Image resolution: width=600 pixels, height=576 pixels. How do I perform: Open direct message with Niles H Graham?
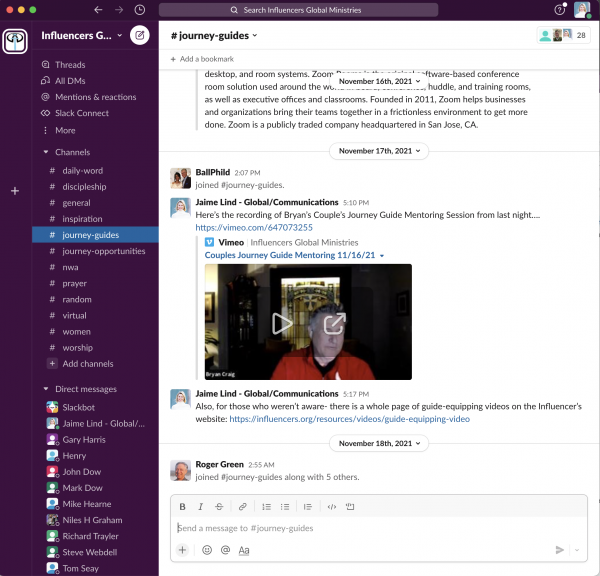coord(95,520)
